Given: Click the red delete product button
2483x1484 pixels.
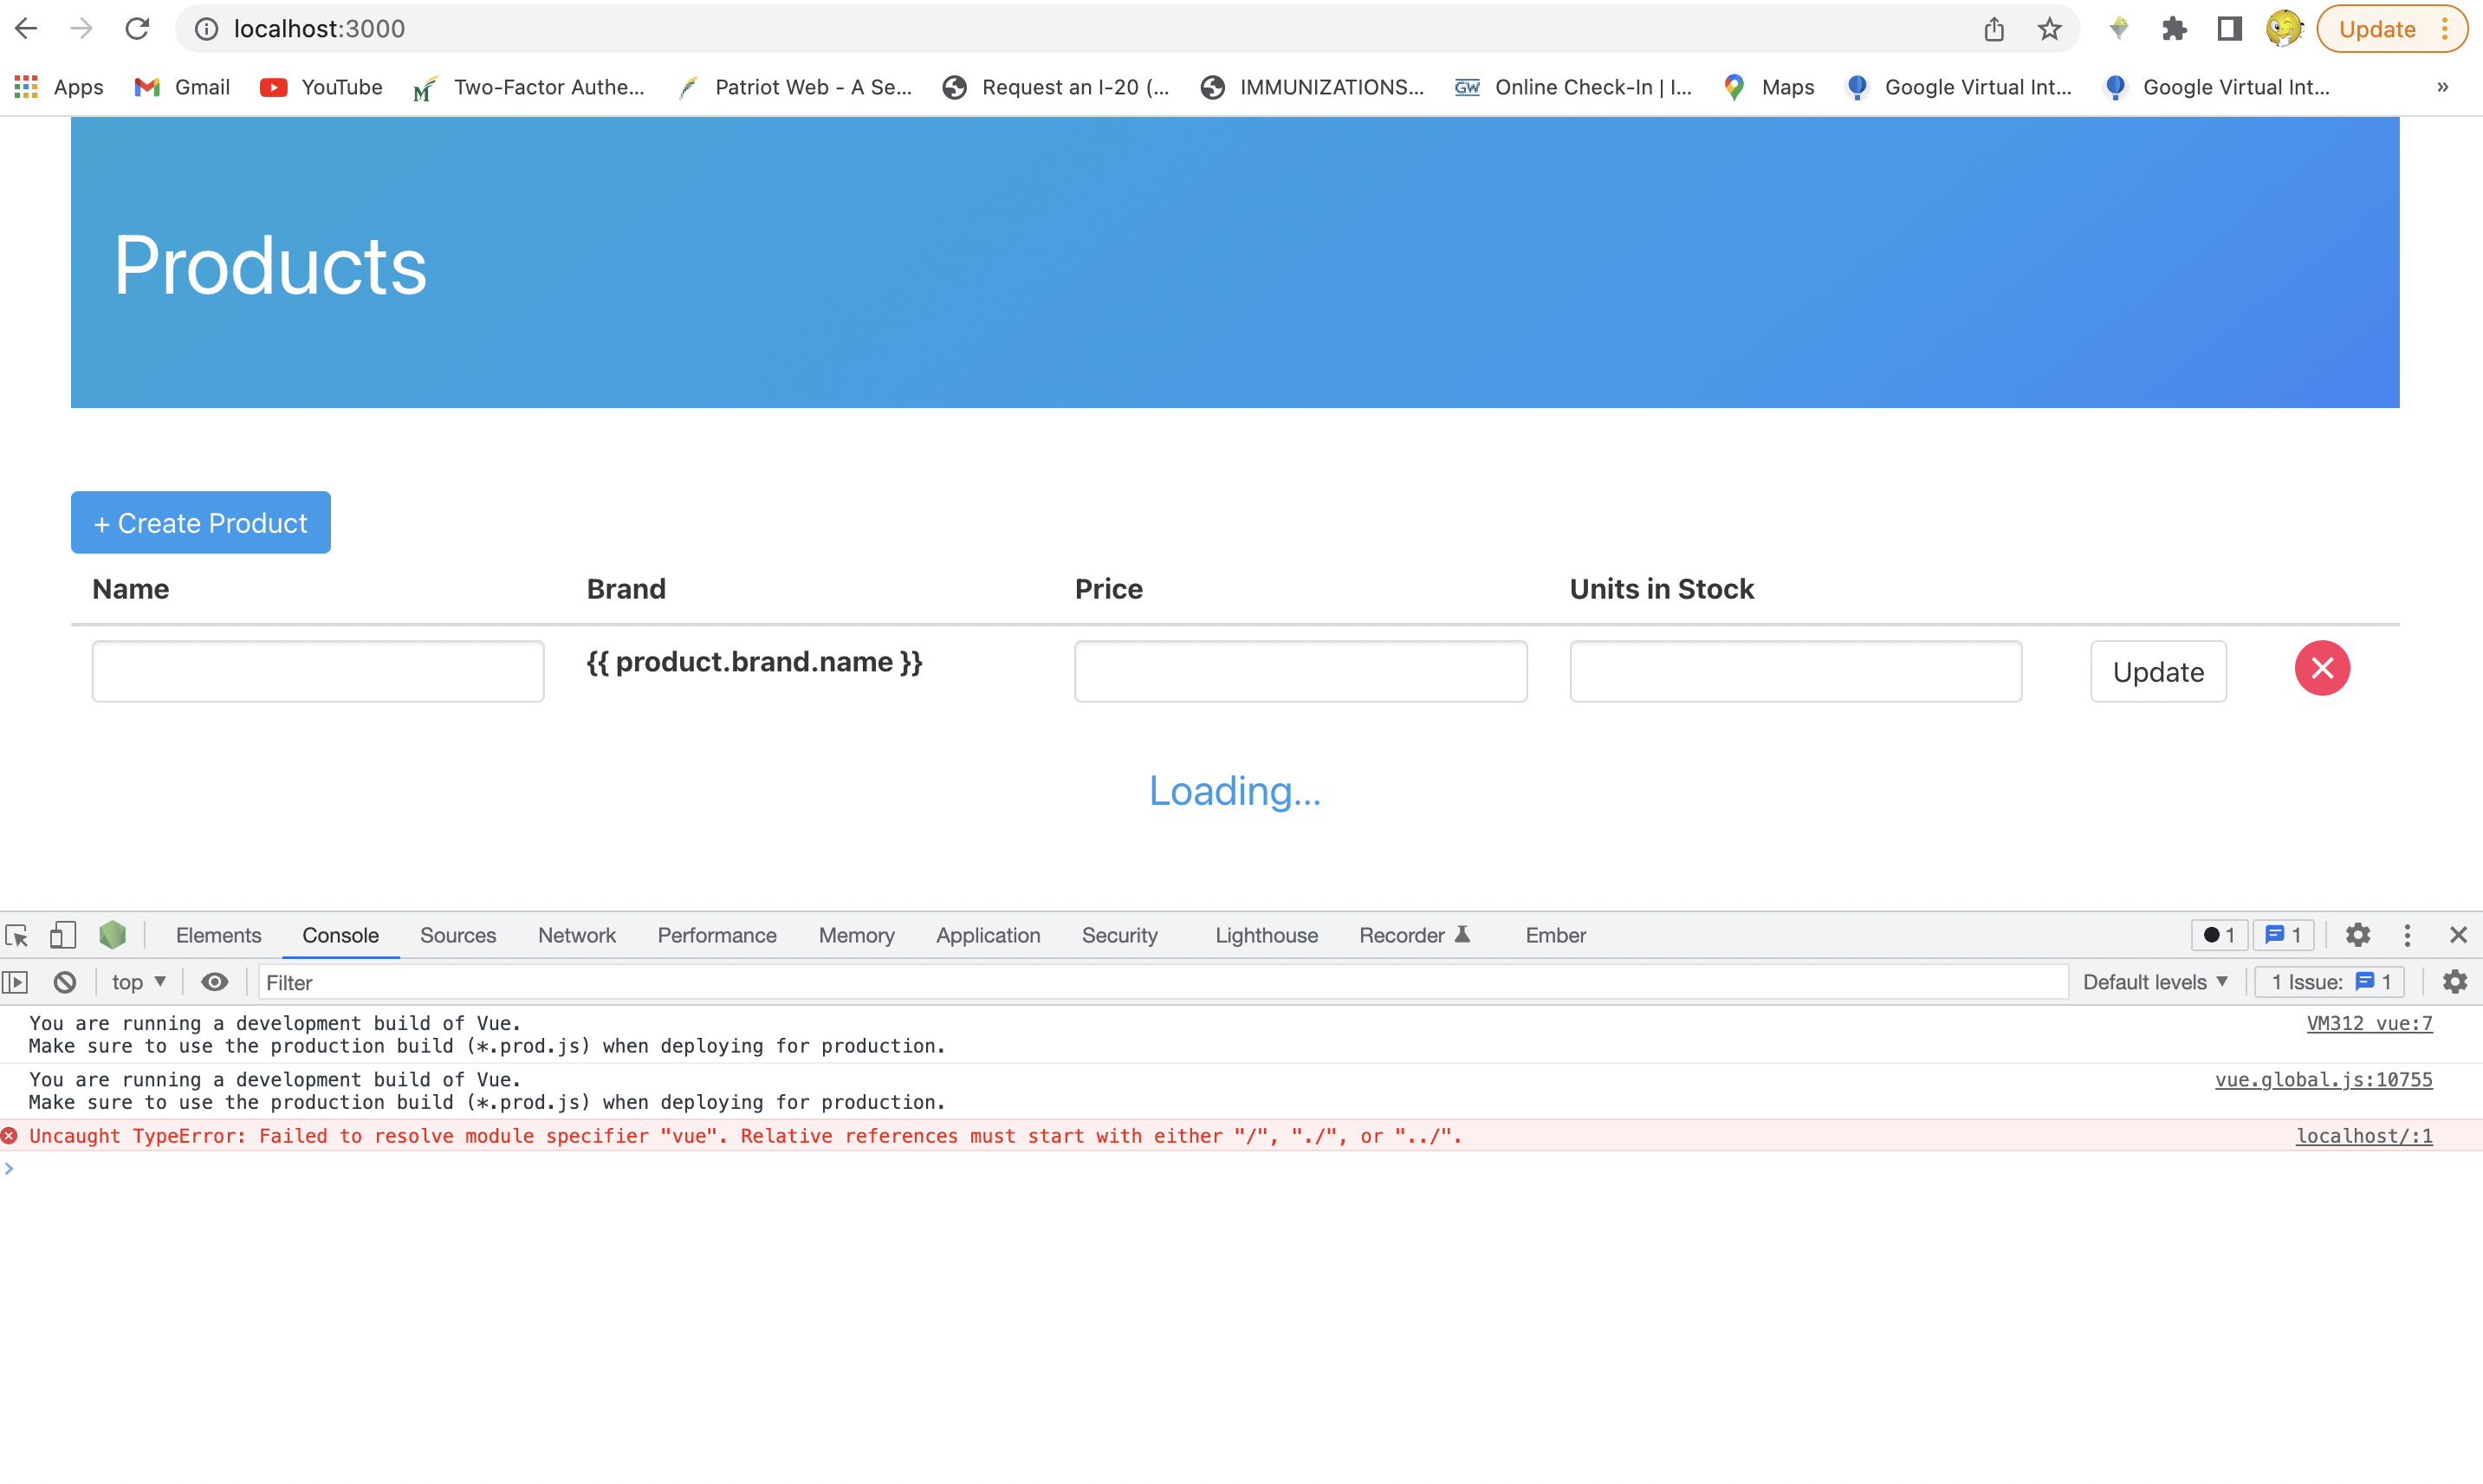Looking at the screenshot, I should click(2321, 668).
